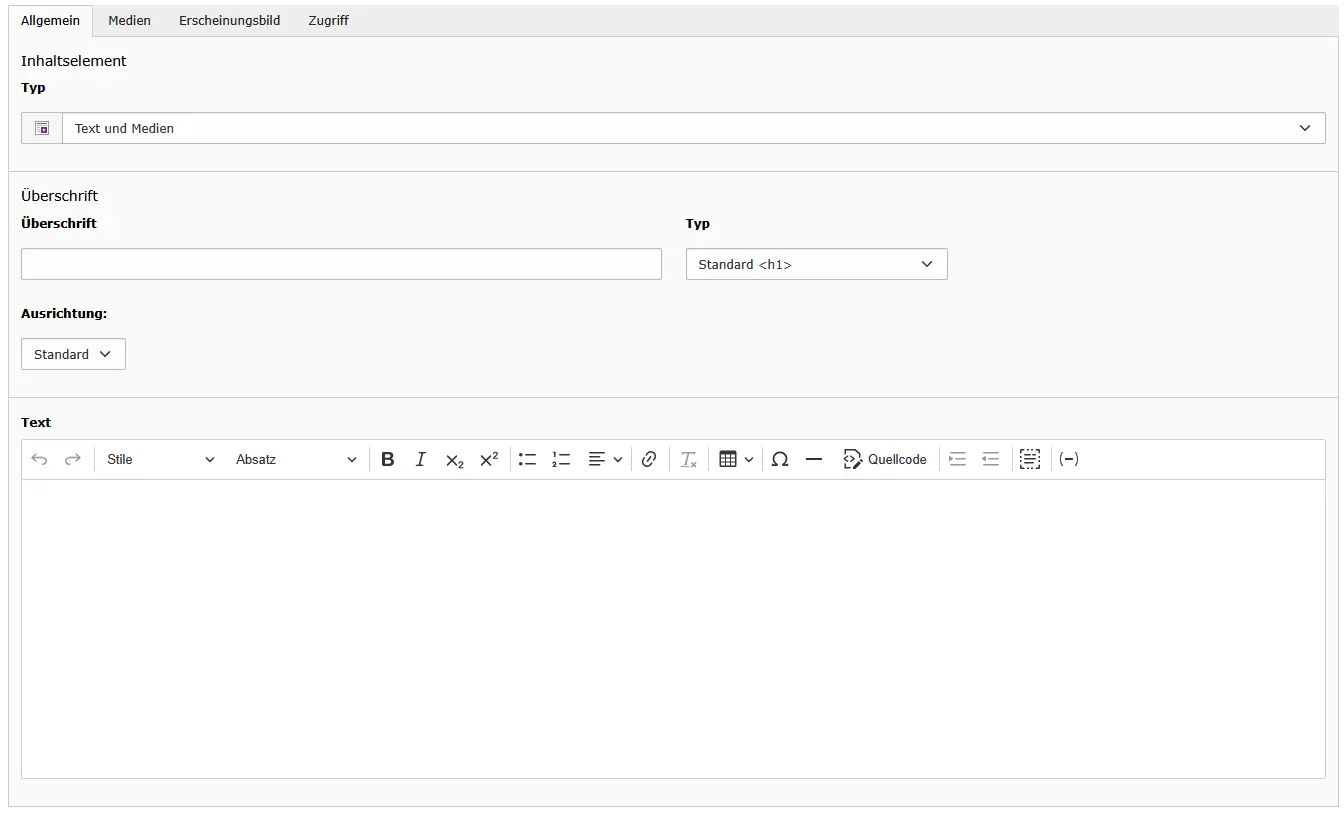The image size is (1344, 817).
Task: Switch to the Medien tab
Action: 130,21
